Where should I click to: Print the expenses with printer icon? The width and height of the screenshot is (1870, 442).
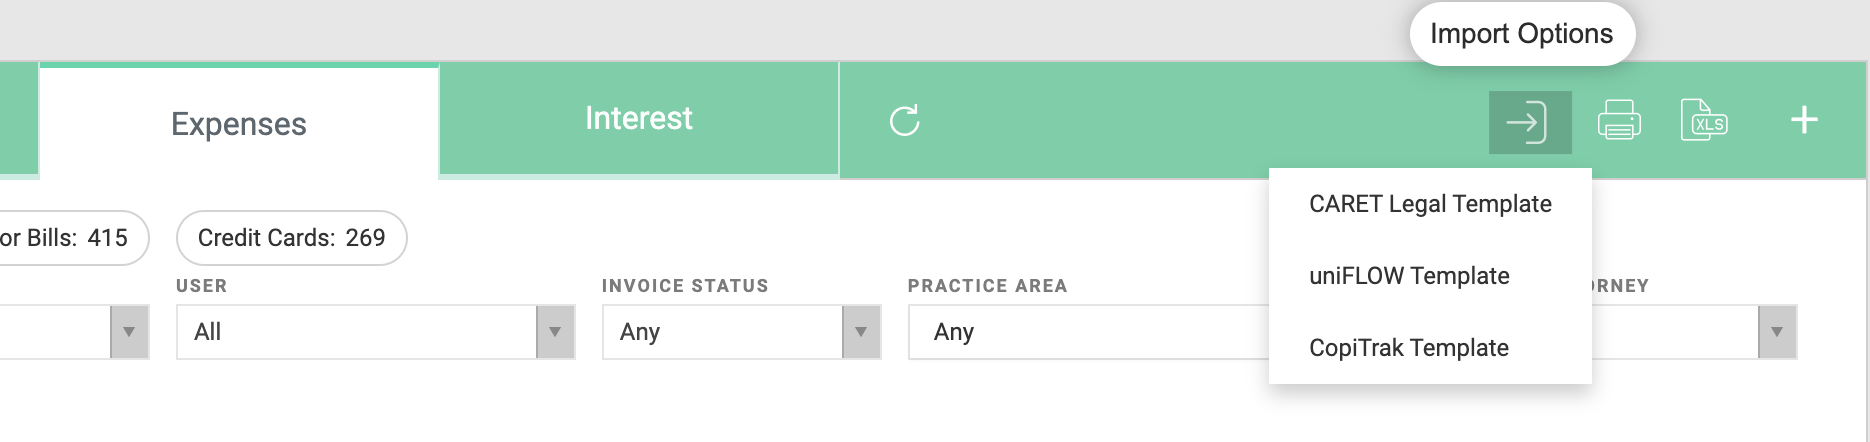[1619, 121]
